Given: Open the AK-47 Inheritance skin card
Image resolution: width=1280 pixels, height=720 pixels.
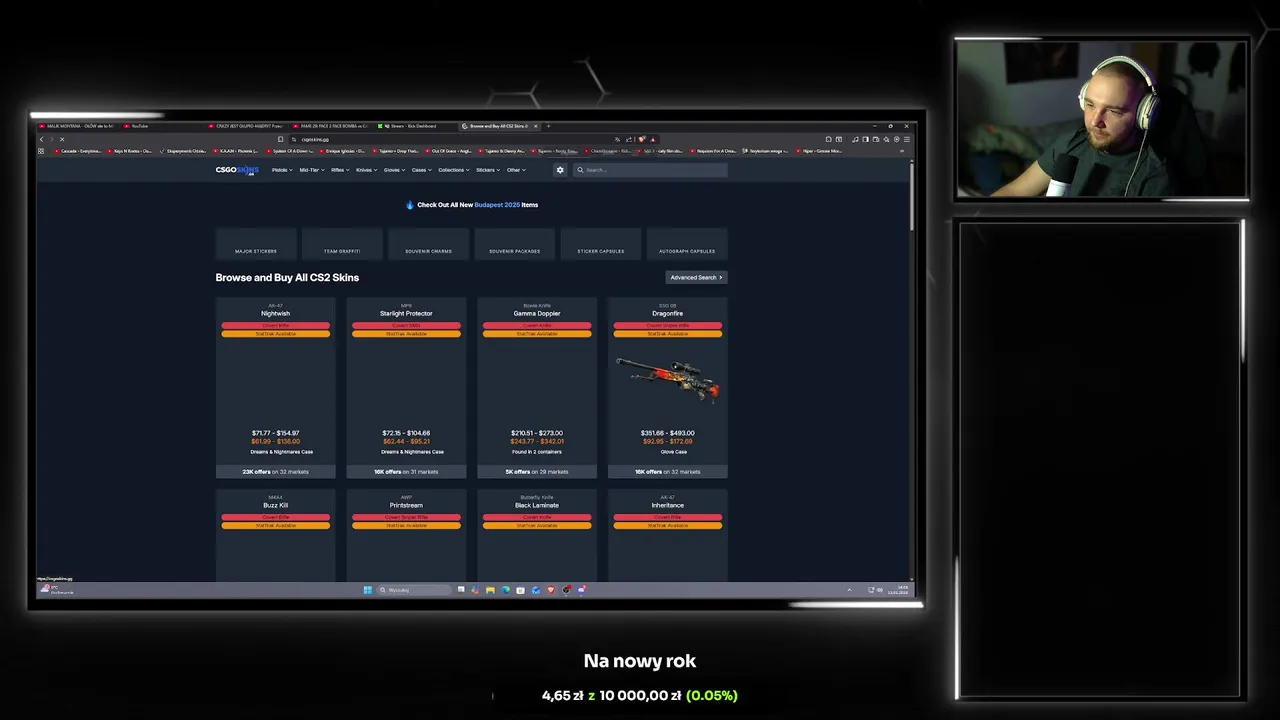Looking at the screenshot, I should pos(668,536).
